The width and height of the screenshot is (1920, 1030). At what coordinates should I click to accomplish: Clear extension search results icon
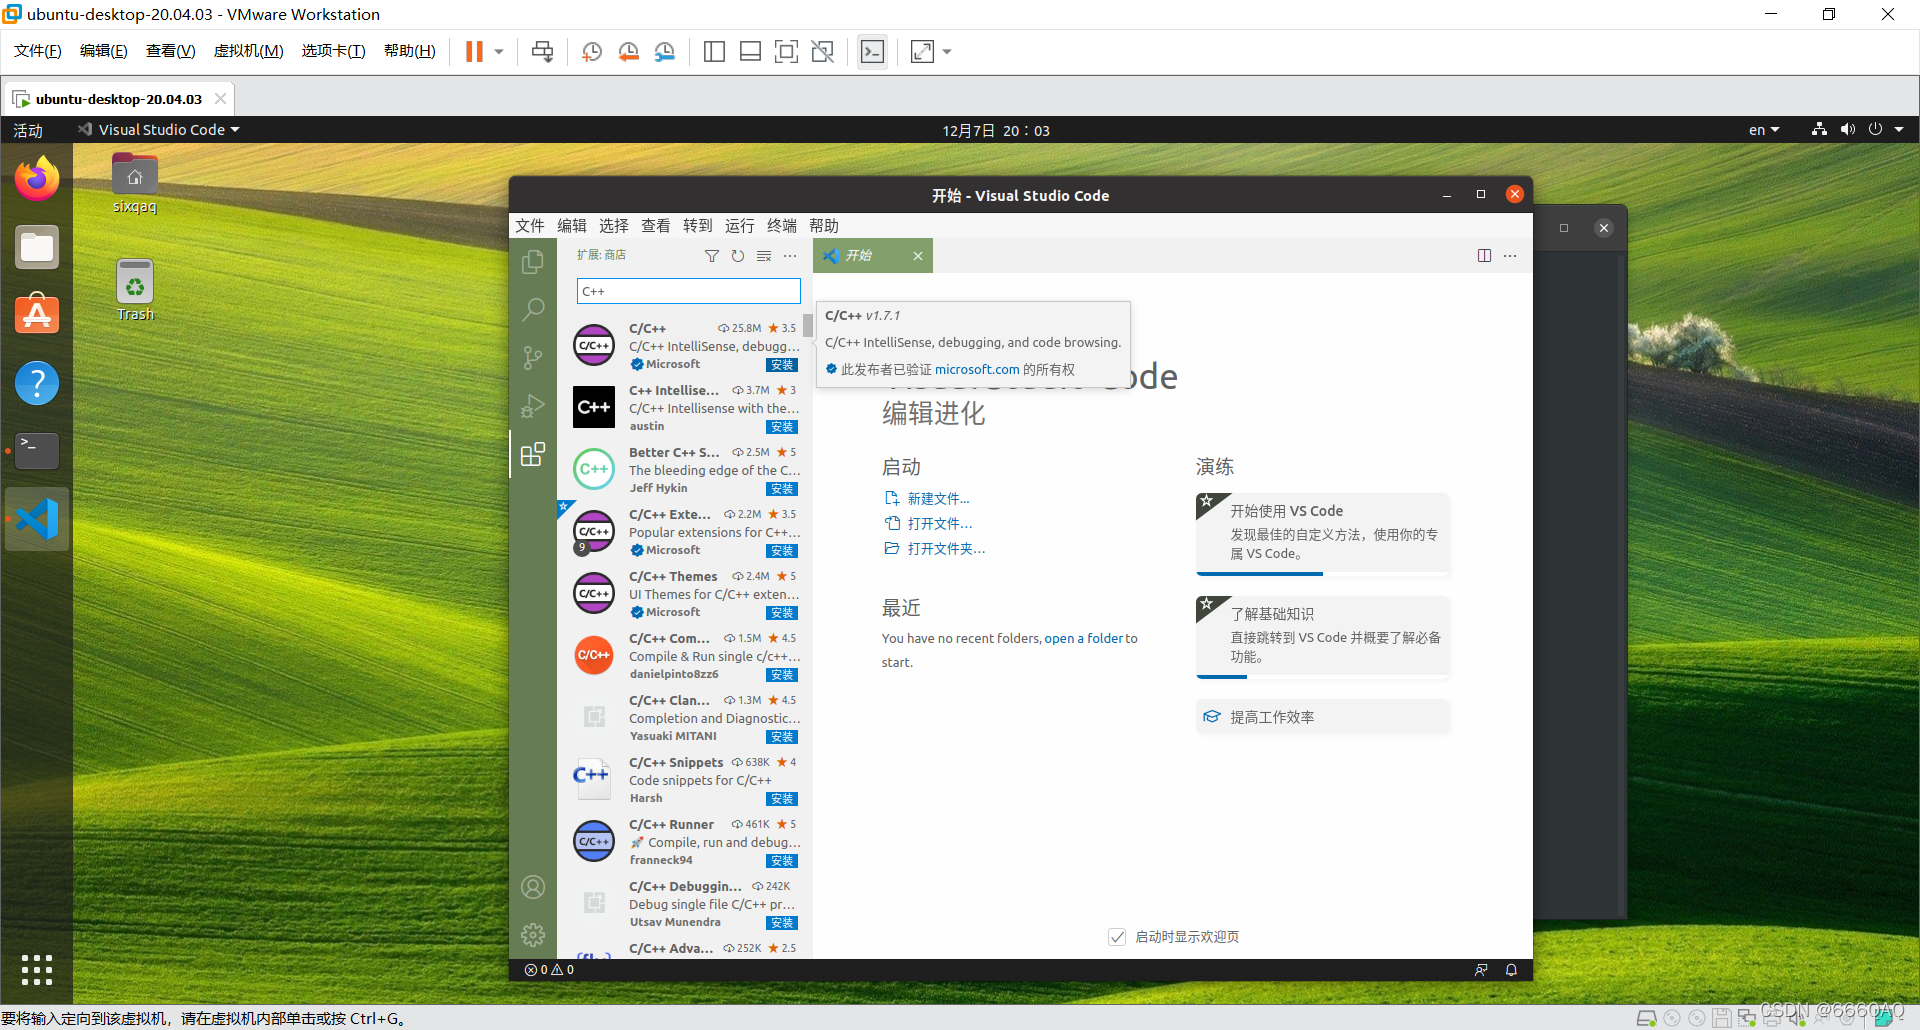(764, 256)
